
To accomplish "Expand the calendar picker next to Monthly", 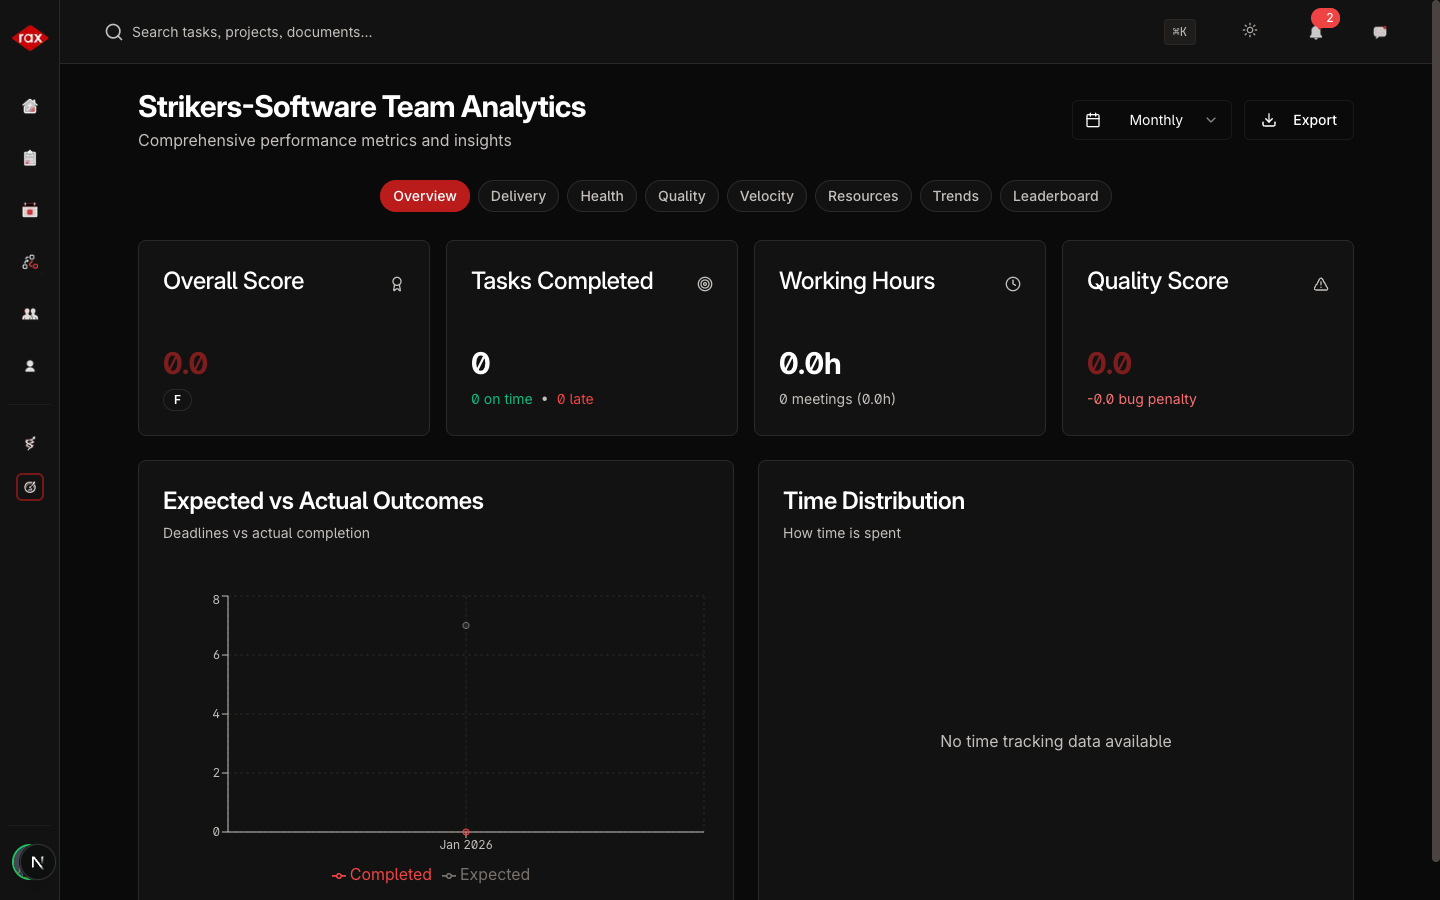I will click(x=1094, y=119).
